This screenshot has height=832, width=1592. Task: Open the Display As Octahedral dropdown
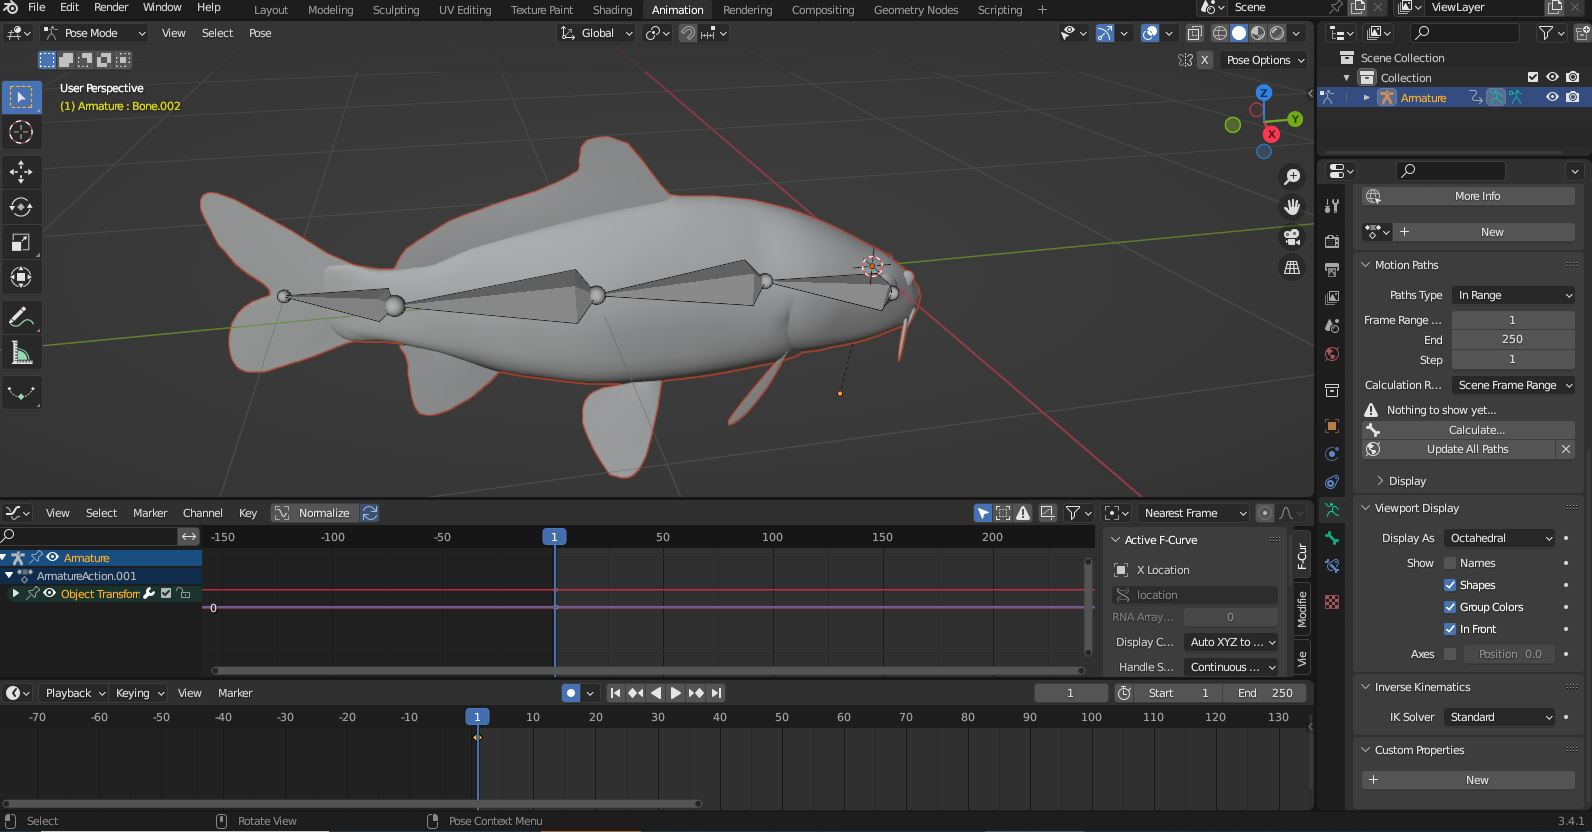(1500, 538)
